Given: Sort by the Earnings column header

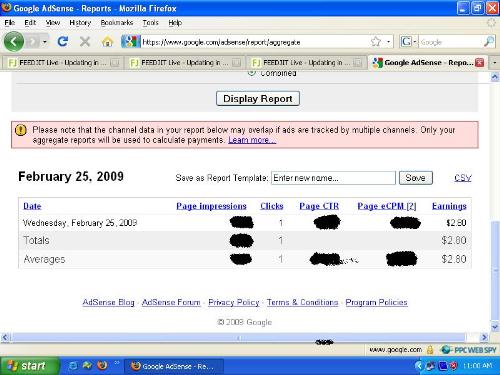Looking at the screenshot, I should click(x=449, y=206).
